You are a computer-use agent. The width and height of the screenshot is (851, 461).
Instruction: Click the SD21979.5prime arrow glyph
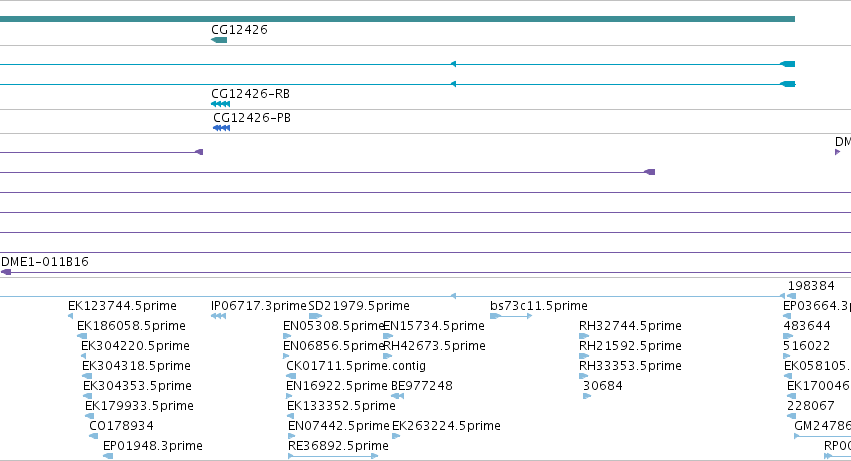[315, 316]
